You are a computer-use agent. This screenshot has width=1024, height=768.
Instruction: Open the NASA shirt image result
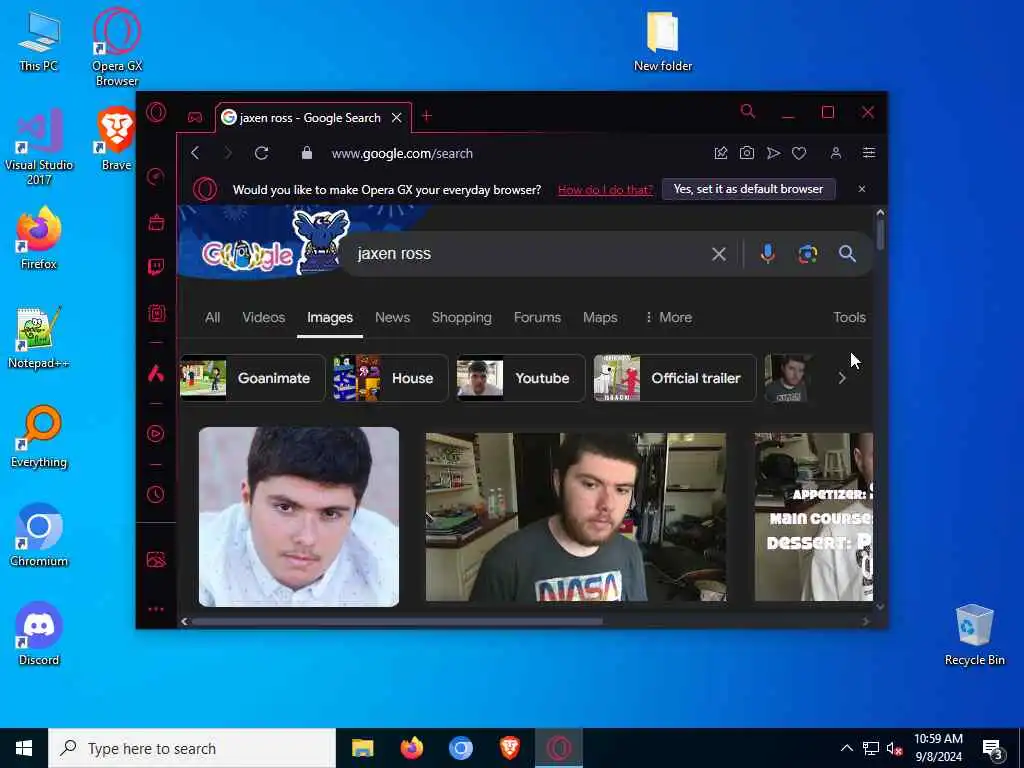pos(575,517)
